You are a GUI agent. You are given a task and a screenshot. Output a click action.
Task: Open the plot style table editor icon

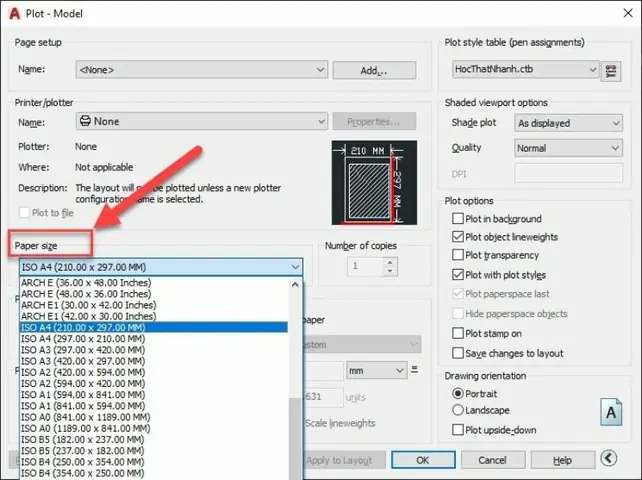click(610, 71)
